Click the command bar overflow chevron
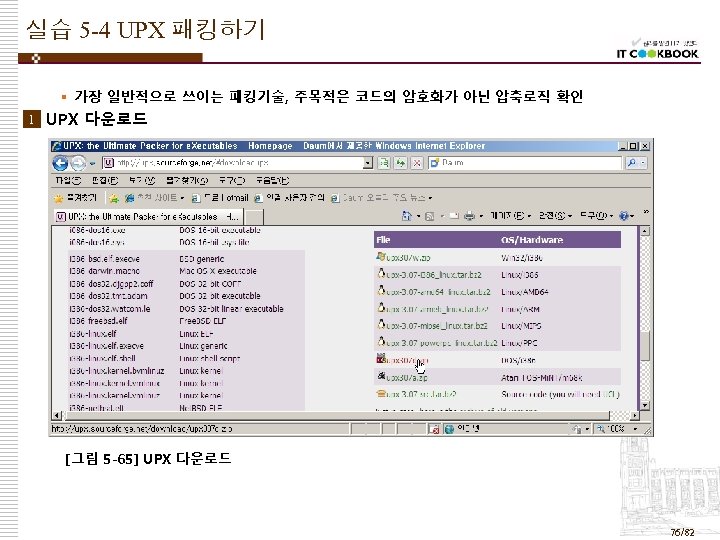Image resolution: width=720 pixels, height=540 pixels. pyautogui.click(x=646, y=212)
